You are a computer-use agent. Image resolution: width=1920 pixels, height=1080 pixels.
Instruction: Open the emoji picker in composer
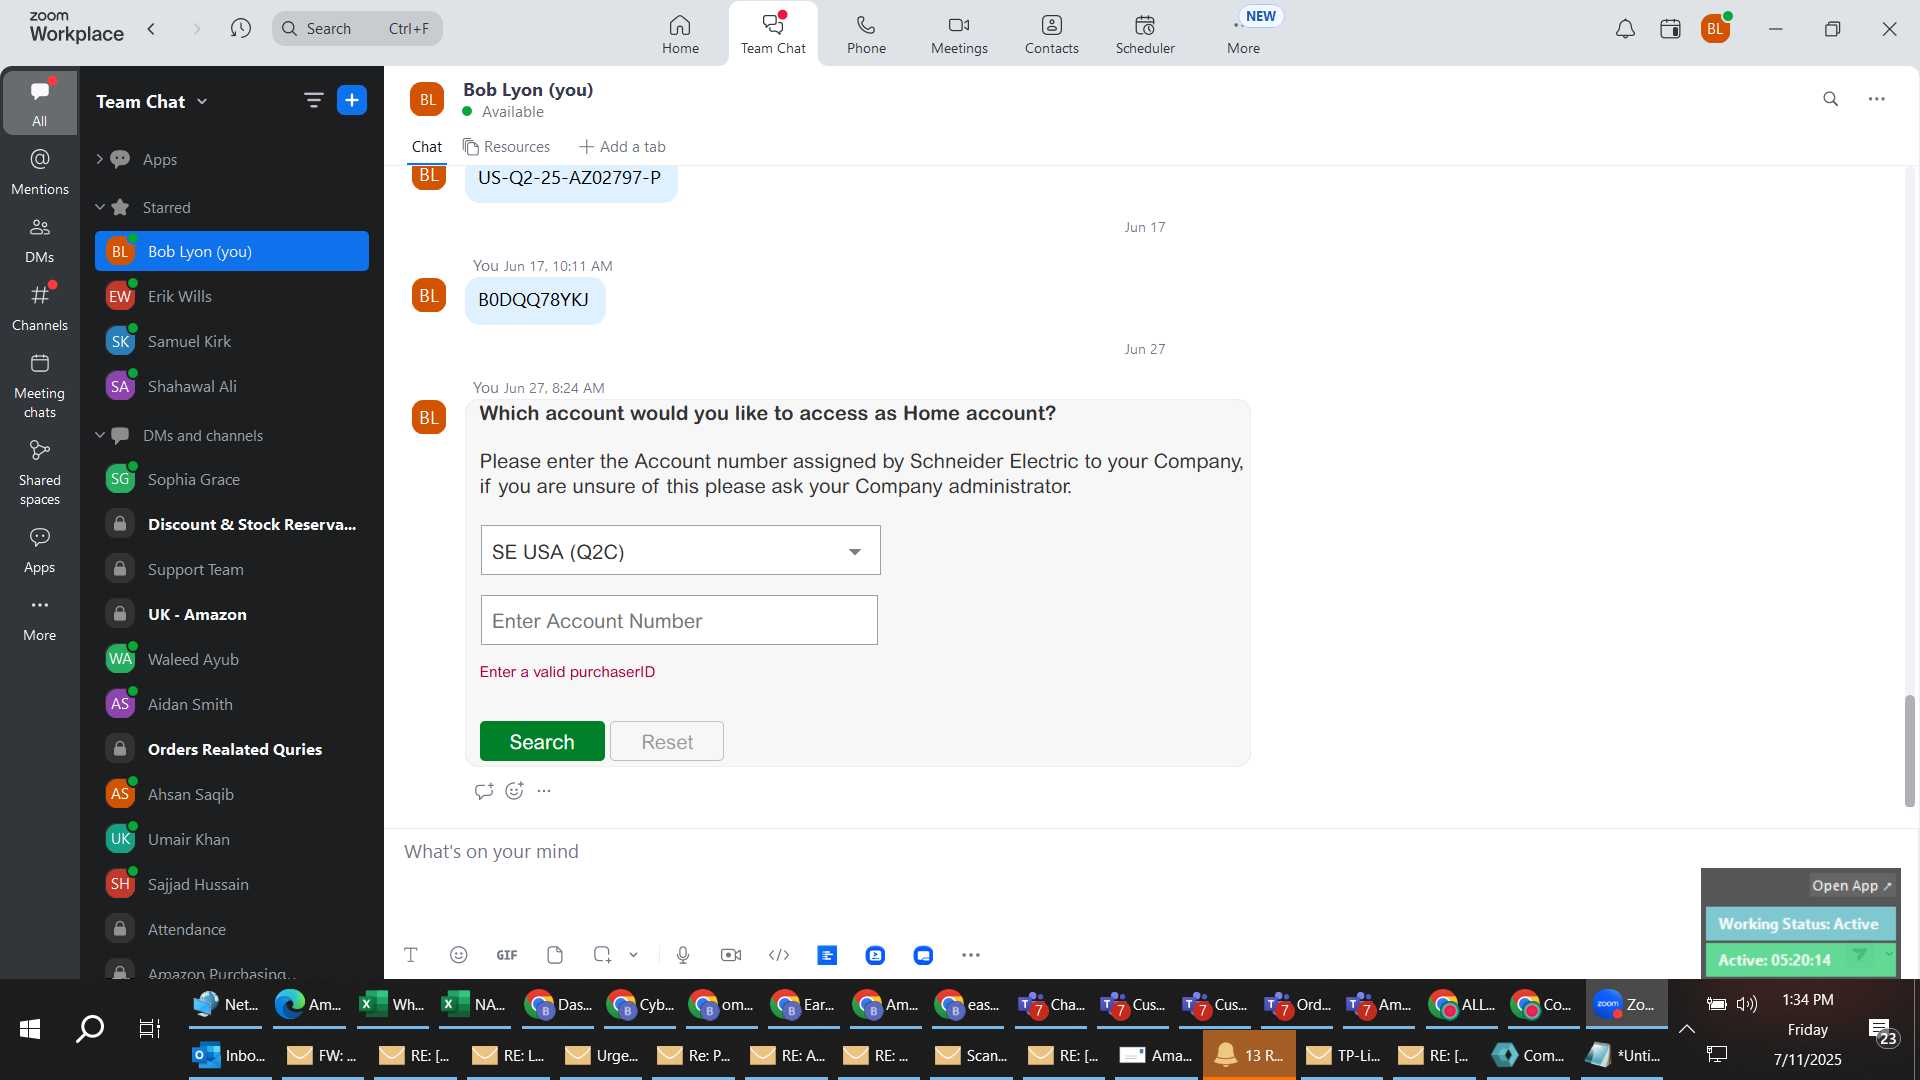coord(459,955)
